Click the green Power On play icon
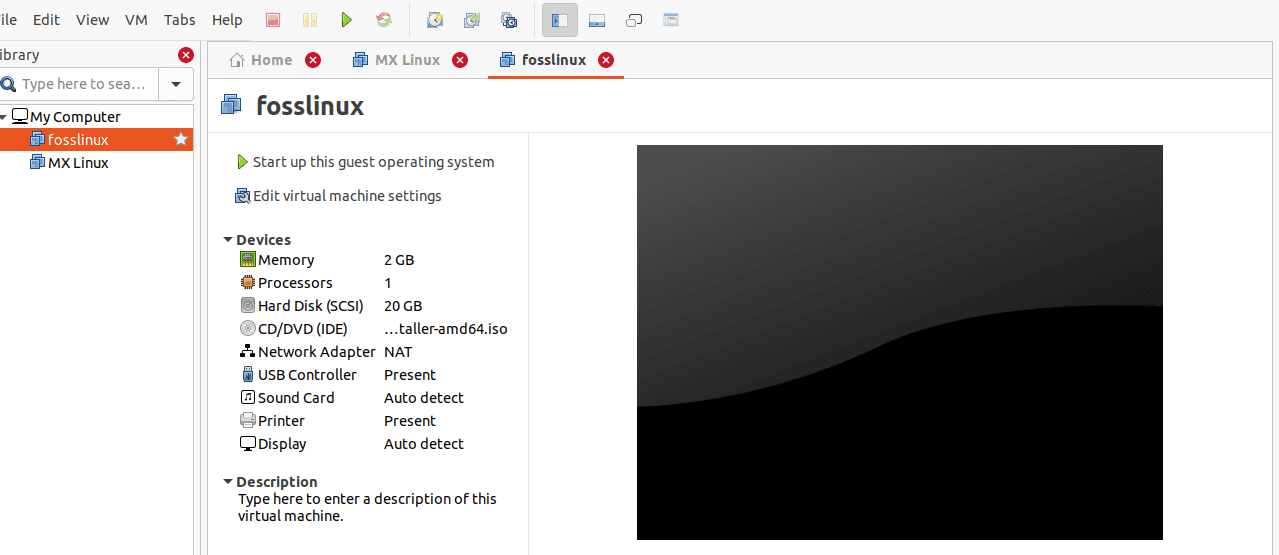 pos(346,20)
